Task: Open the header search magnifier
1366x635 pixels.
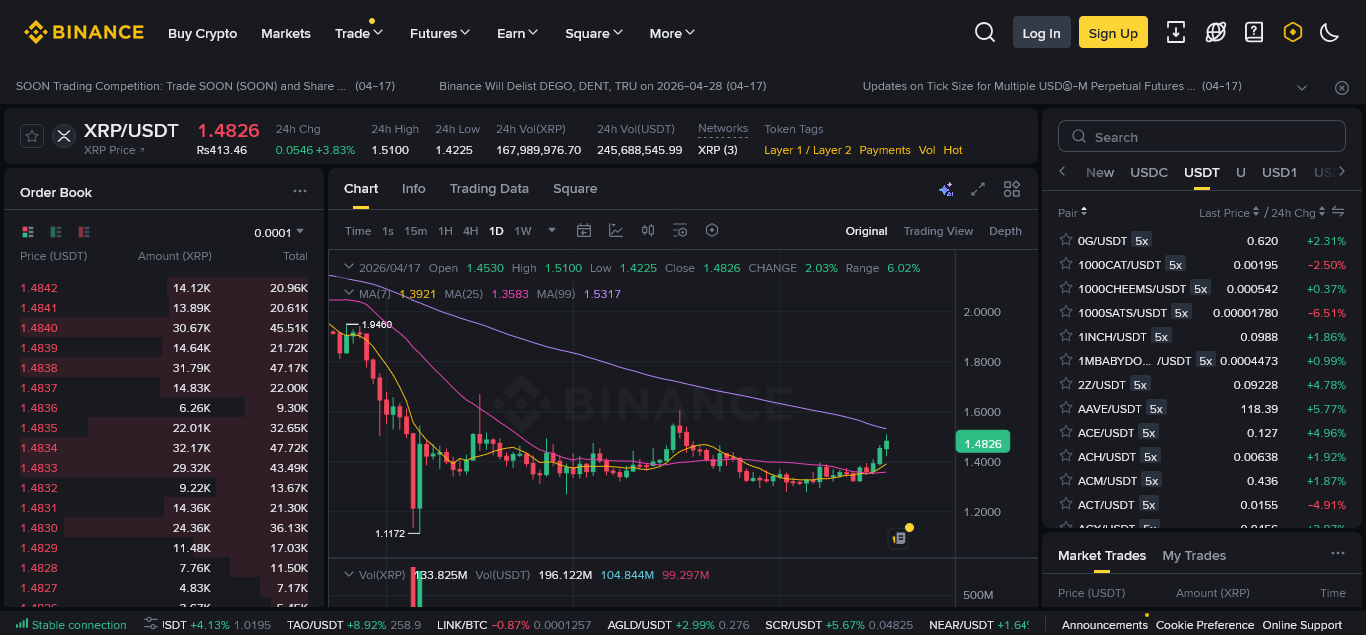Action: tap(985, 33)
